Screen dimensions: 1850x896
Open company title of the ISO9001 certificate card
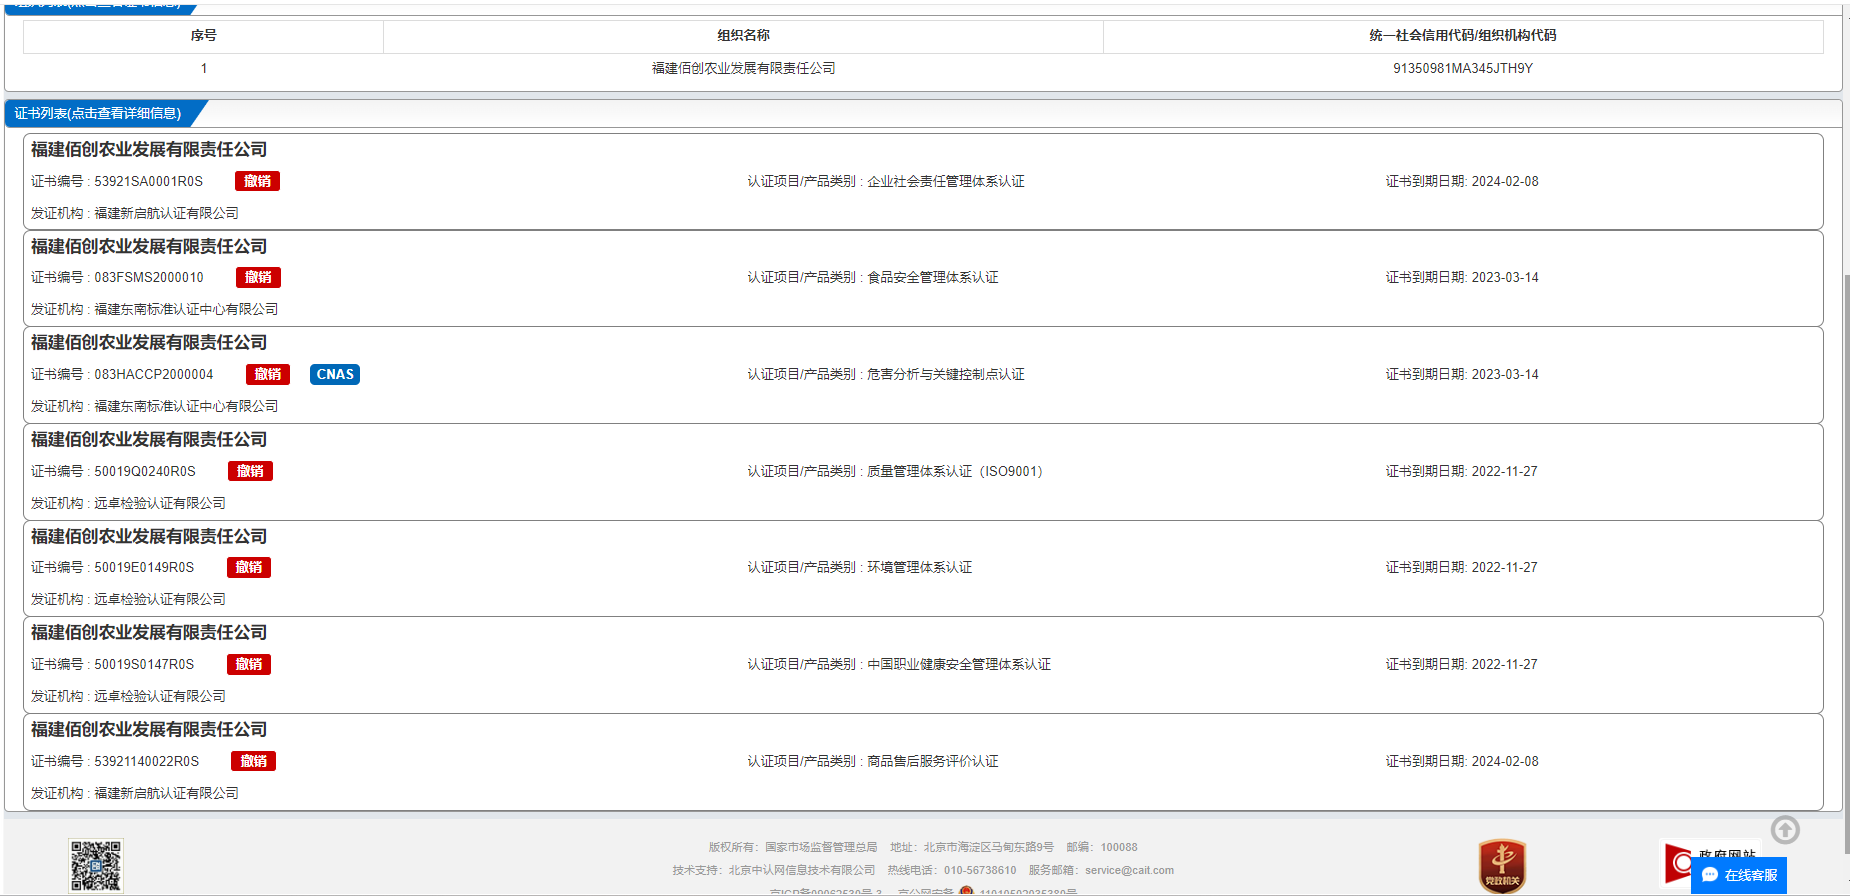[149, 439]
